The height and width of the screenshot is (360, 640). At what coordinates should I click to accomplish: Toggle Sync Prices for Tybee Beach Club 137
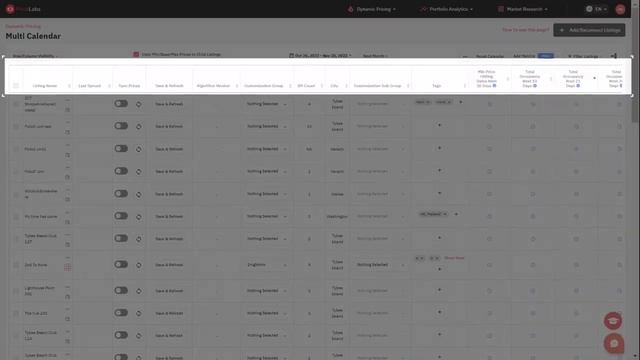121,238
